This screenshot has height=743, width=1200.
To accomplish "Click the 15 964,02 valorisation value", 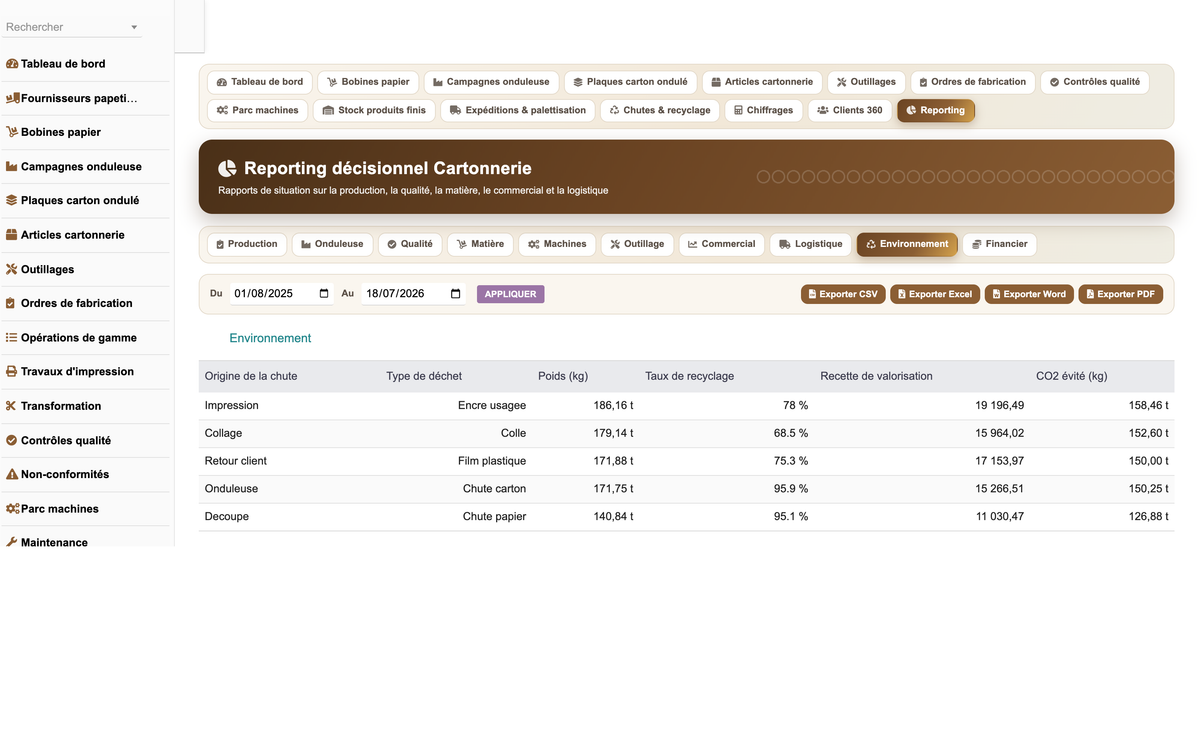I will (1000, 433).
